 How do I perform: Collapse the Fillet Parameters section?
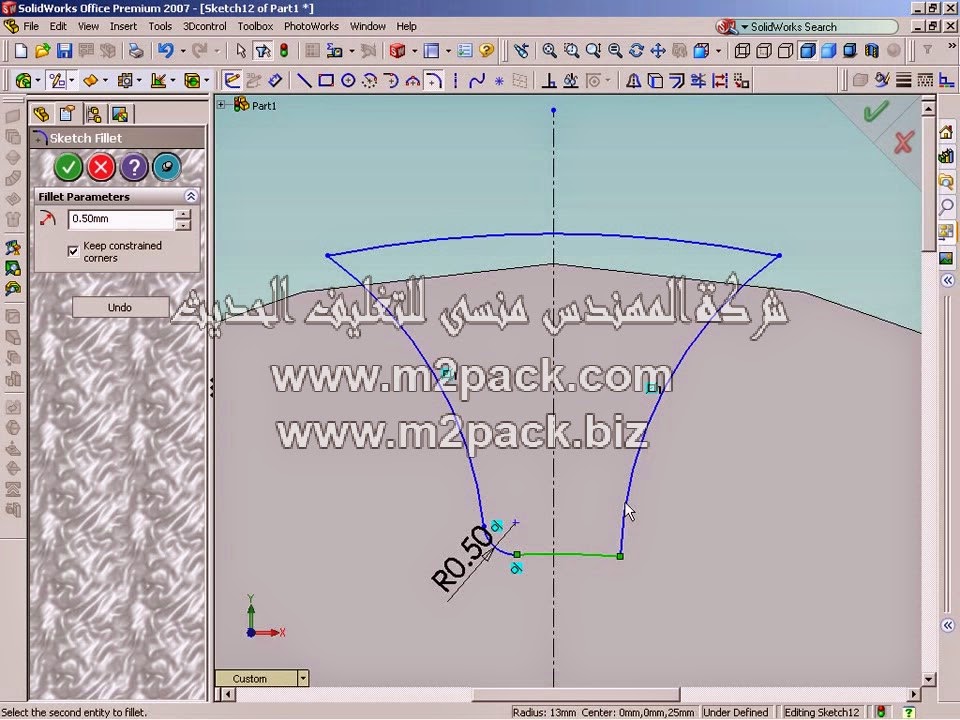(191, 196)
